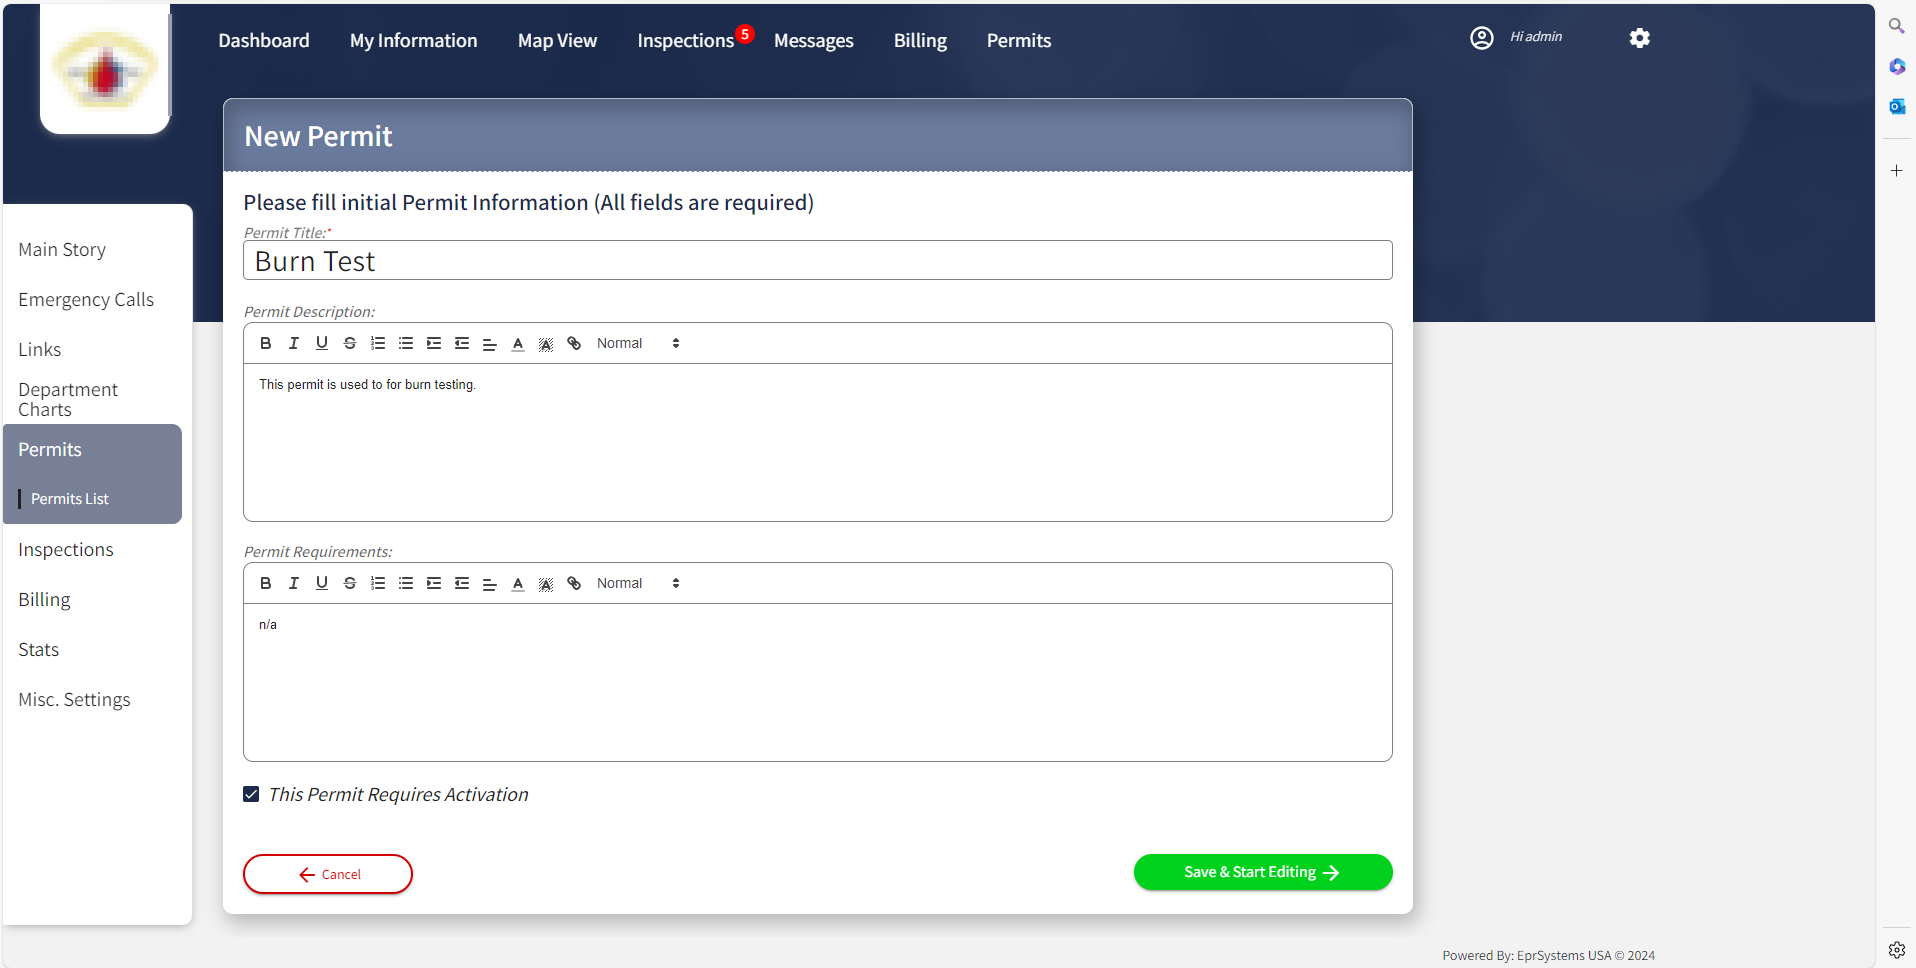This screenshot has height=968, width=1916.
Task: Underline text in Permit Requirements editor
Action: click(x=322, y=583)
